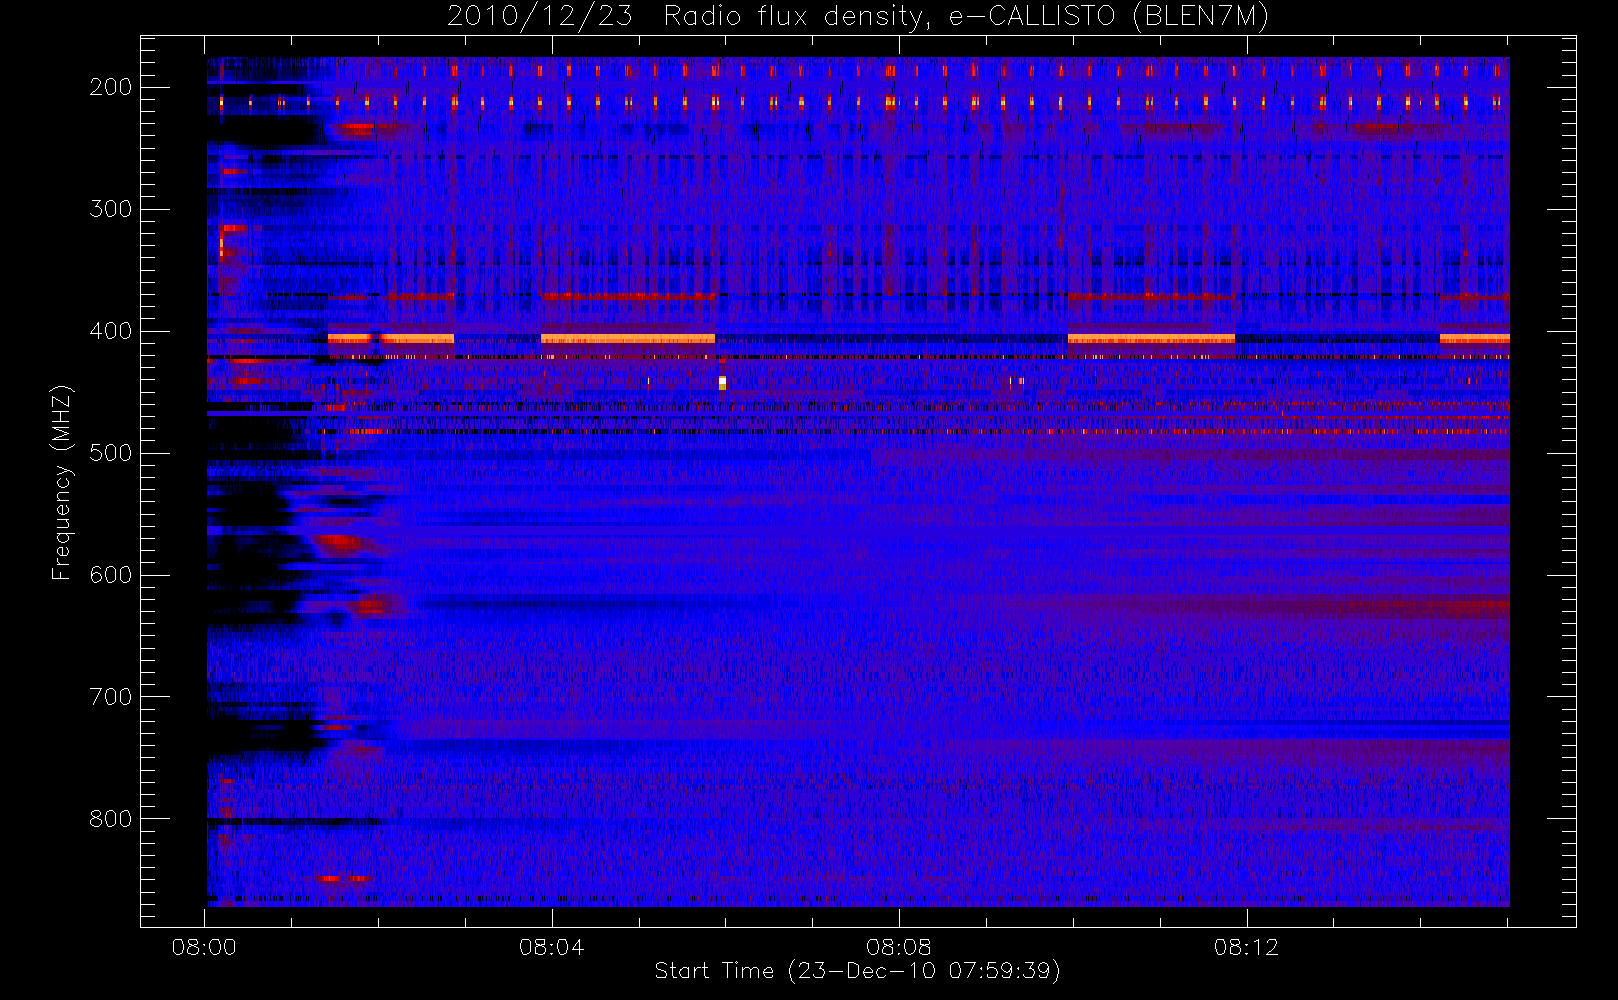Click the Frequency (MHz) axis title
Viewport: 1618px width, 1000px height.
[x=62, y=482]
